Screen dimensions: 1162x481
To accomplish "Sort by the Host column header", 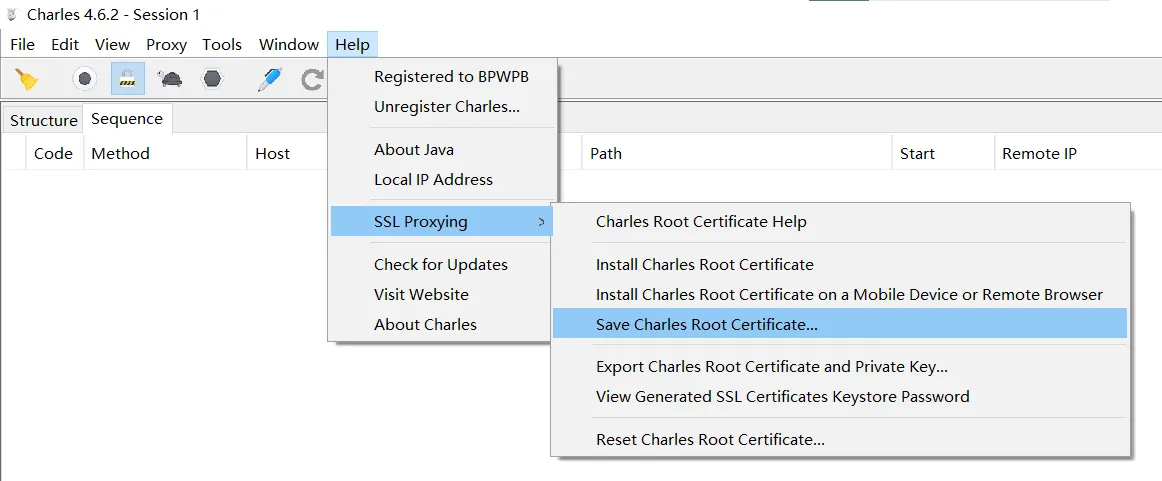I will pyautogui.click(x=288, y=153).
